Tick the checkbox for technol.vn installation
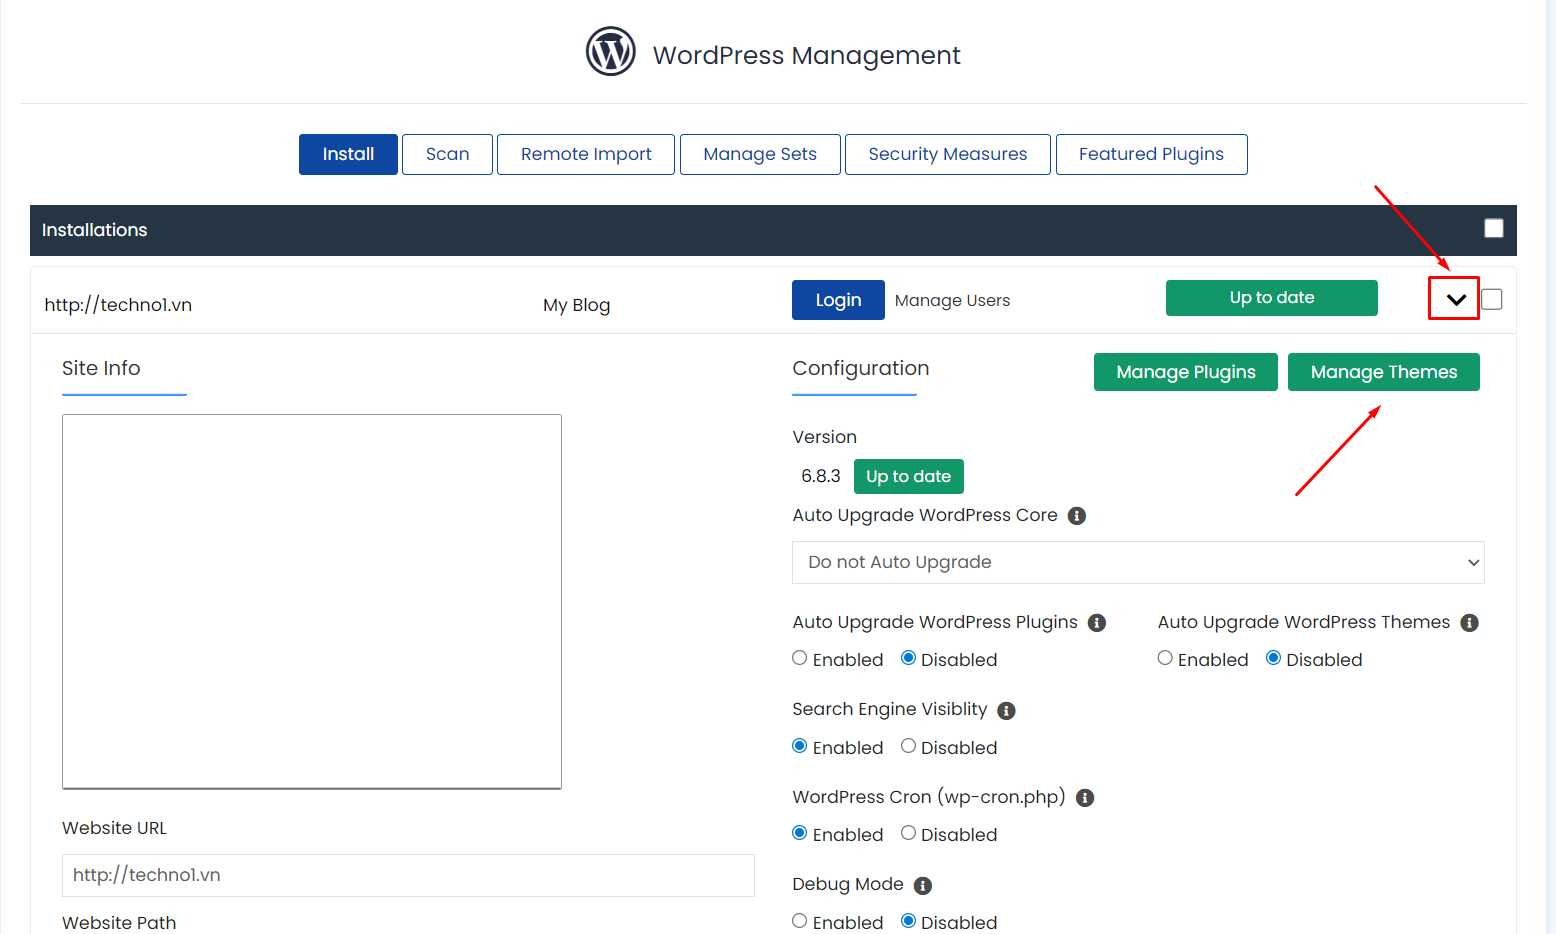This screenshot has width=1556, height=934. tap(1491, 299)
